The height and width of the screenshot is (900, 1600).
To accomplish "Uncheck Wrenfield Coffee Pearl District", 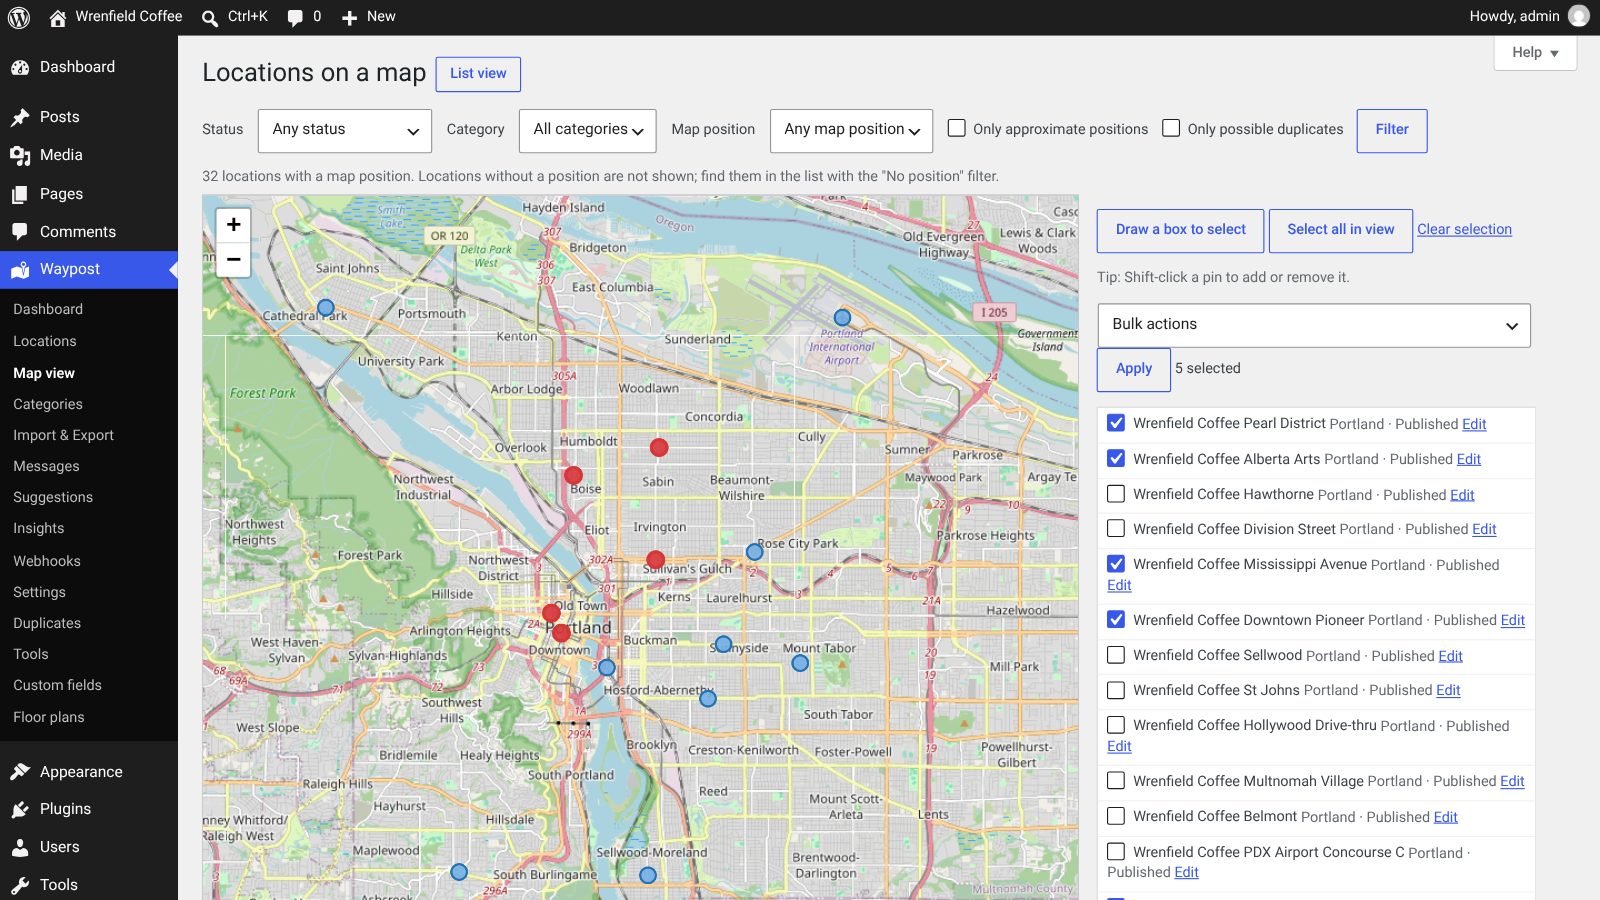I will click(x=1116, y=423).
